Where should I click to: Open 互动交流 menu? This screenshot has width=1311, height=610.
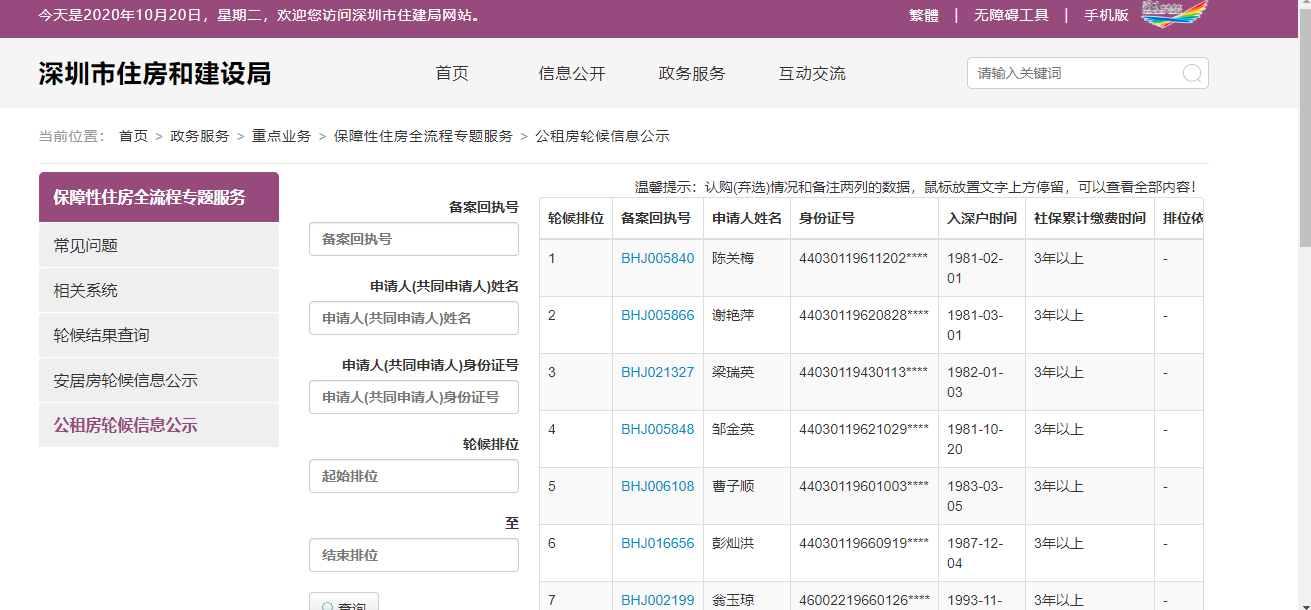[812, 73]
